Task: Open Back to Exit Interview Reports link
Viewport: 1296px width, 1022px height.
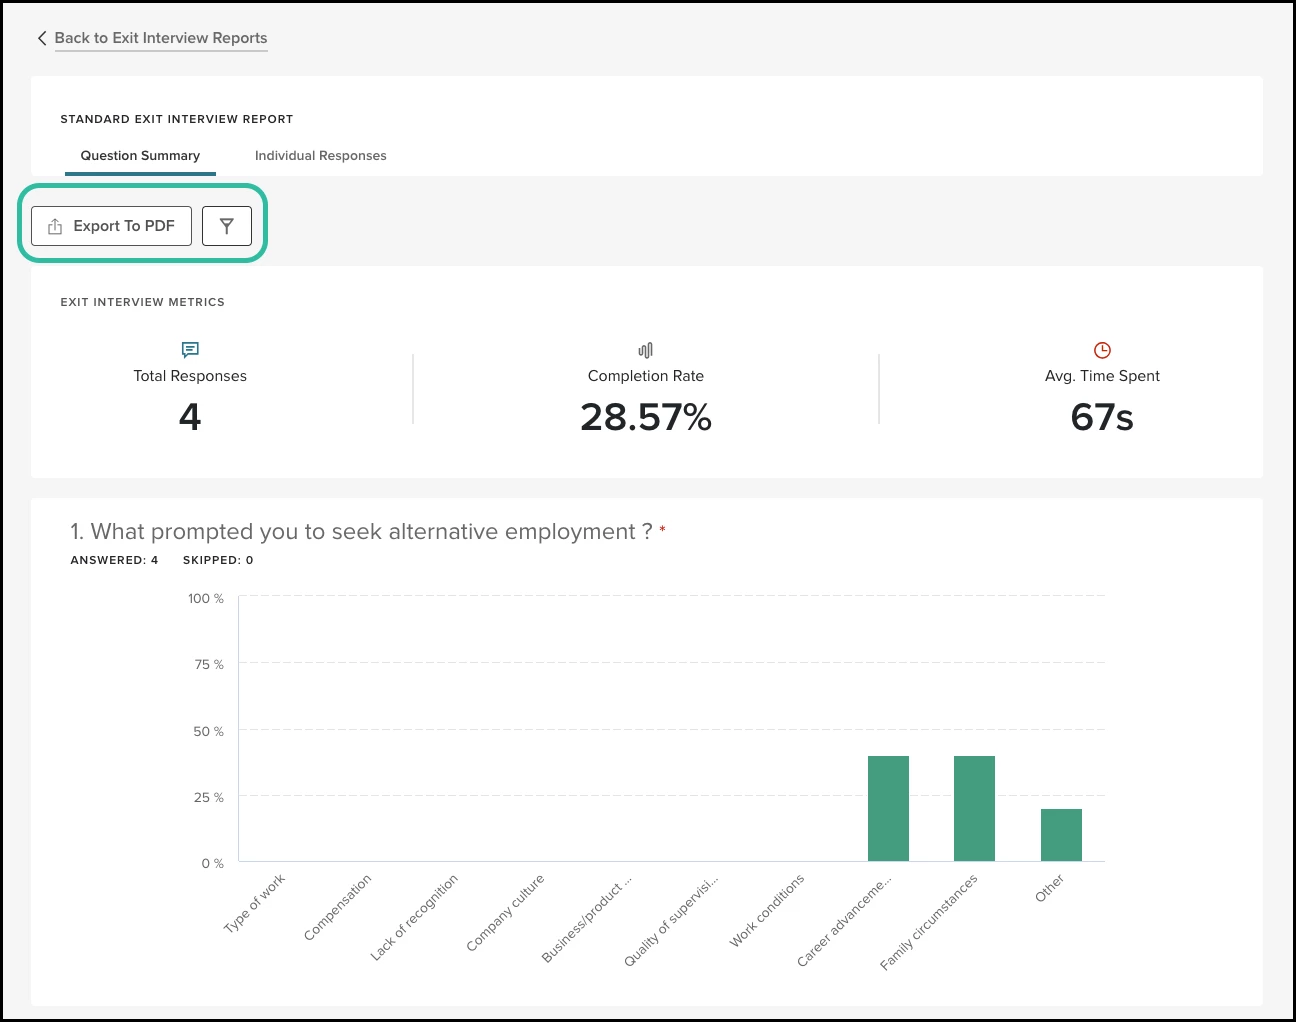Action: (161, 38)
